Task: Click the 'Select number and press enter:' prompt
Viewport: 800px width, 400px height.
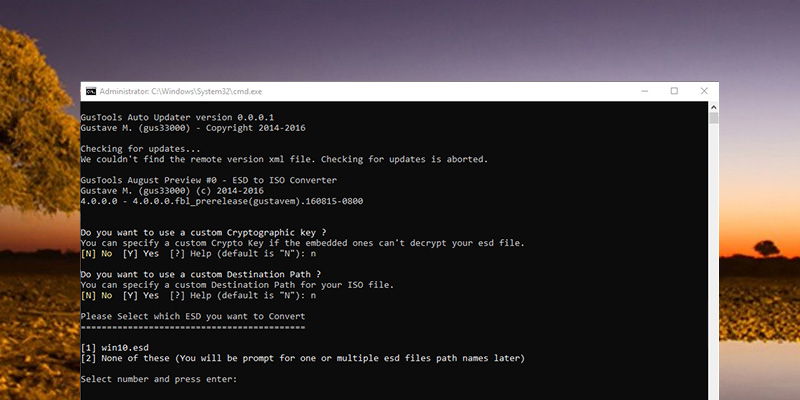Action: coord(159,379)
